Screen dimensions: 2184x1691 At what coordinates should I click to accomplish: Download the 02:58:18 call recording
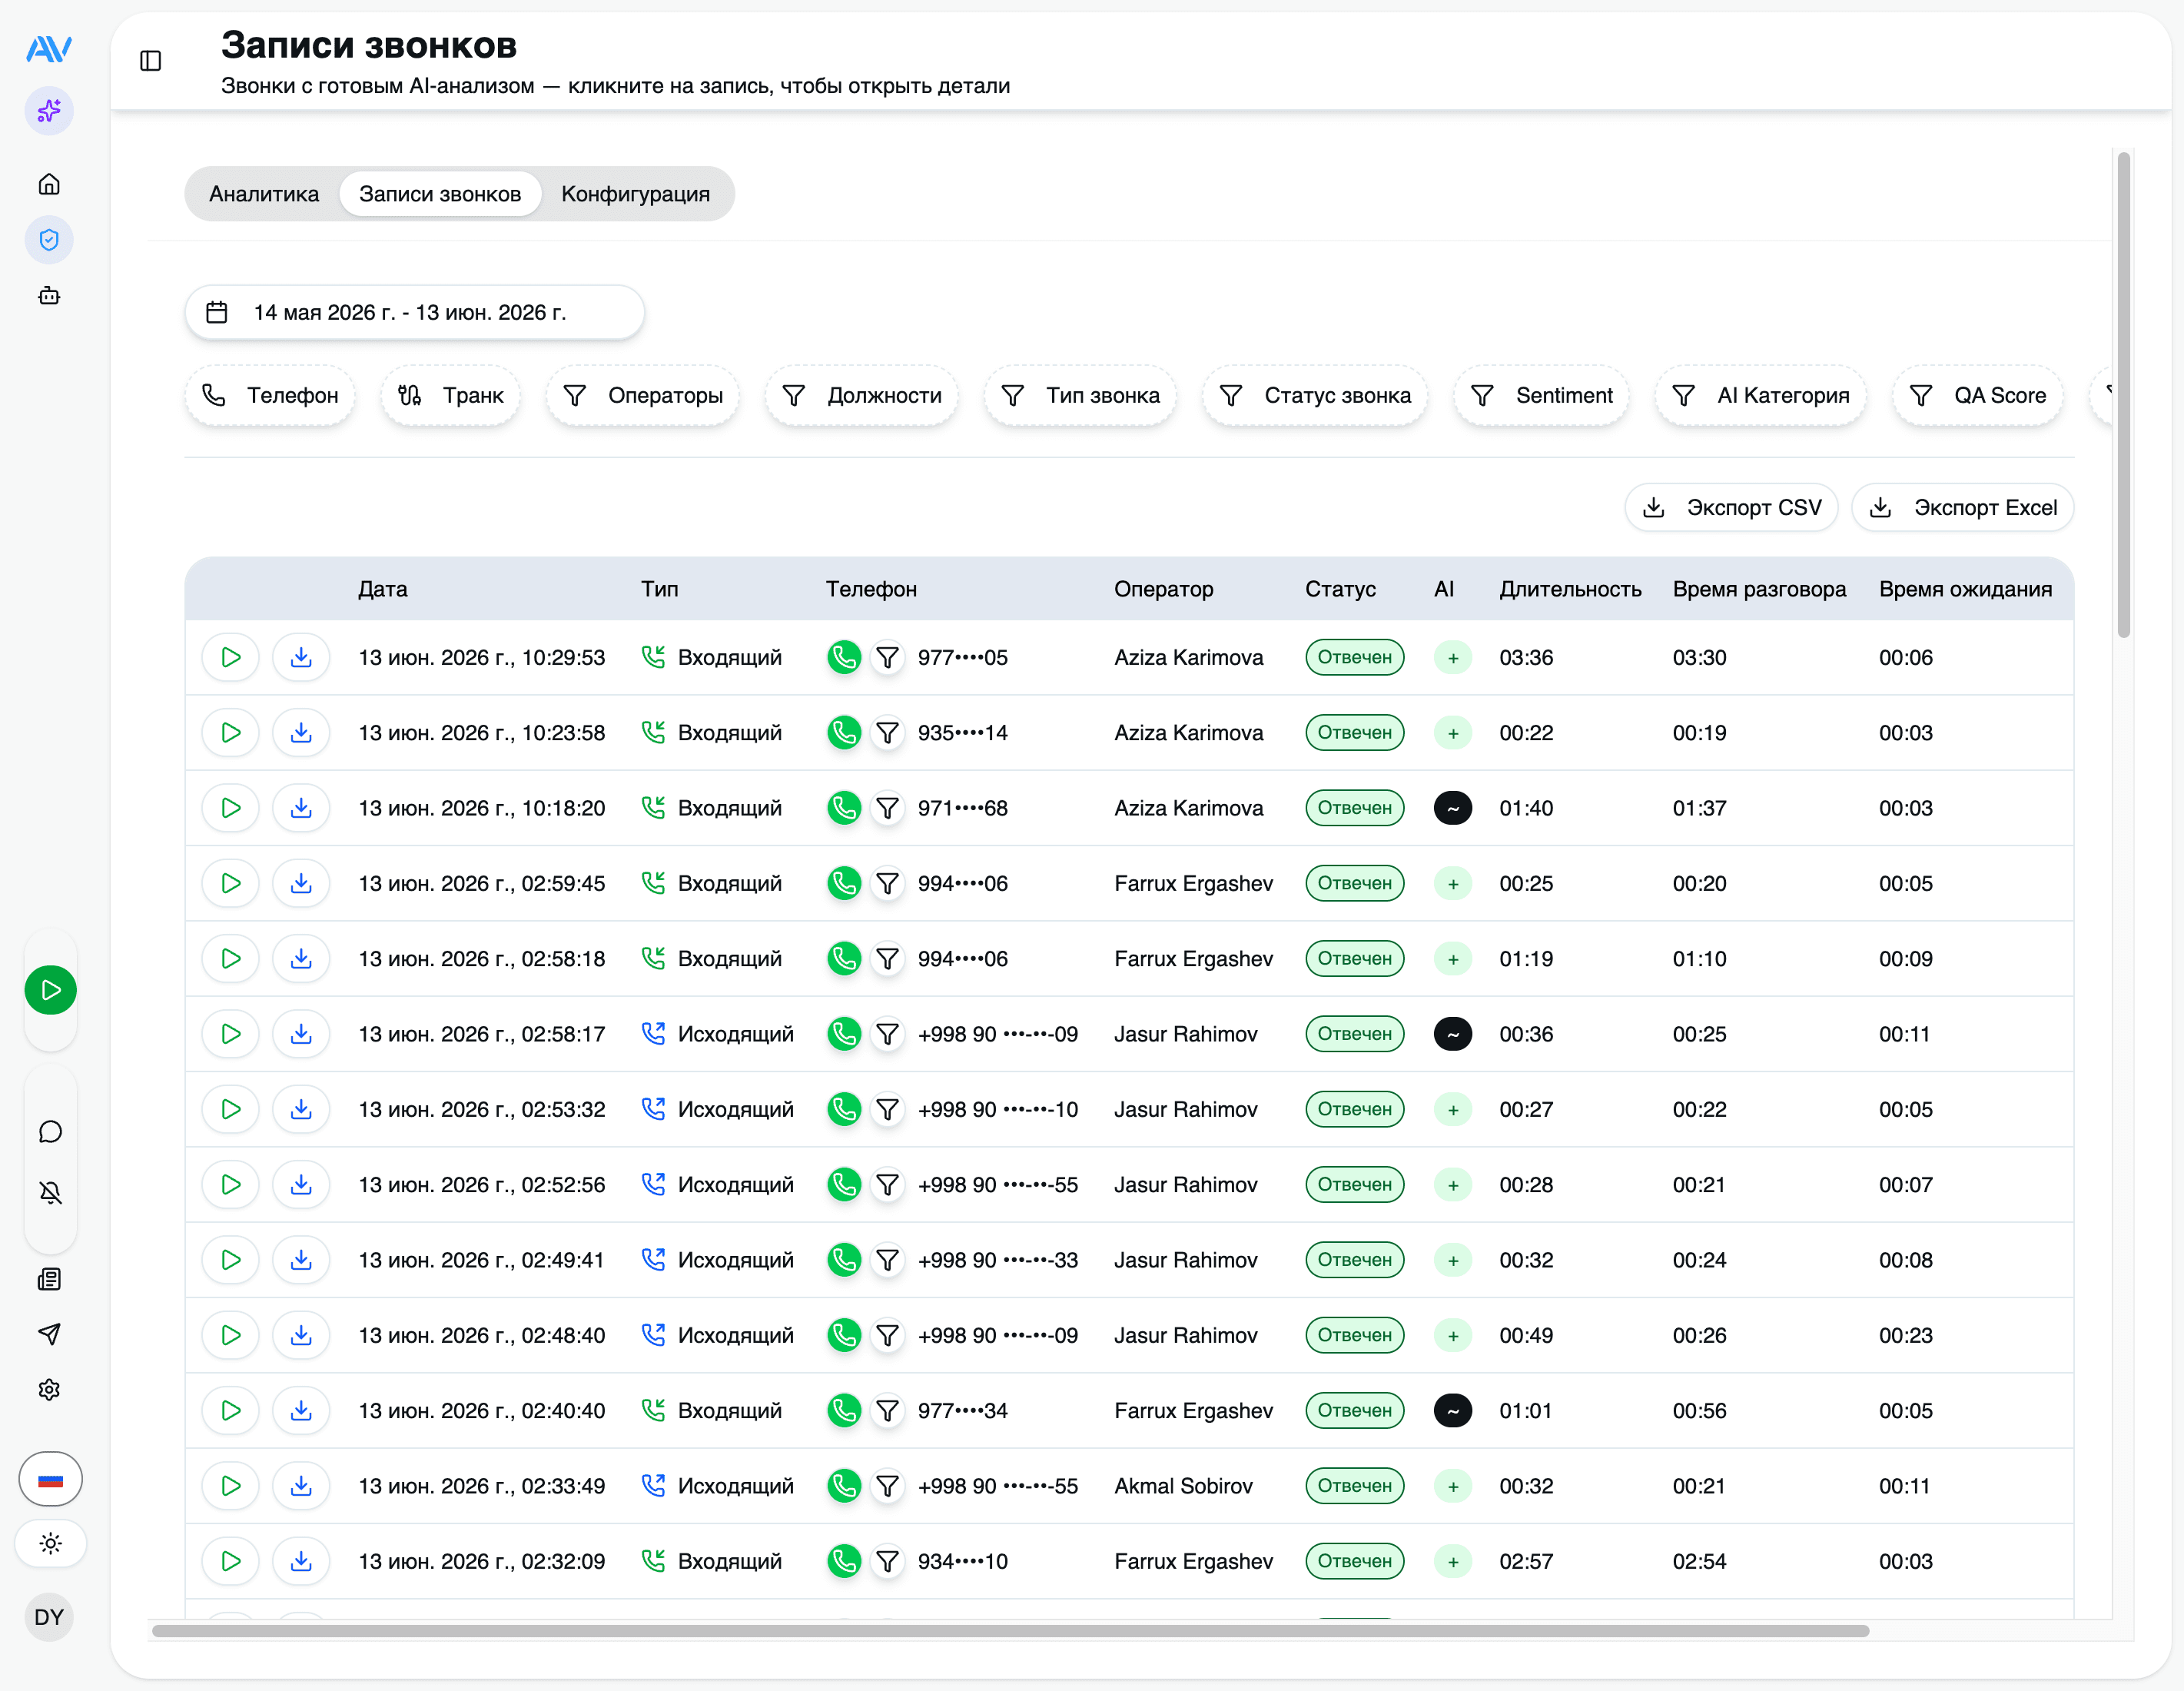pos(301,959)
